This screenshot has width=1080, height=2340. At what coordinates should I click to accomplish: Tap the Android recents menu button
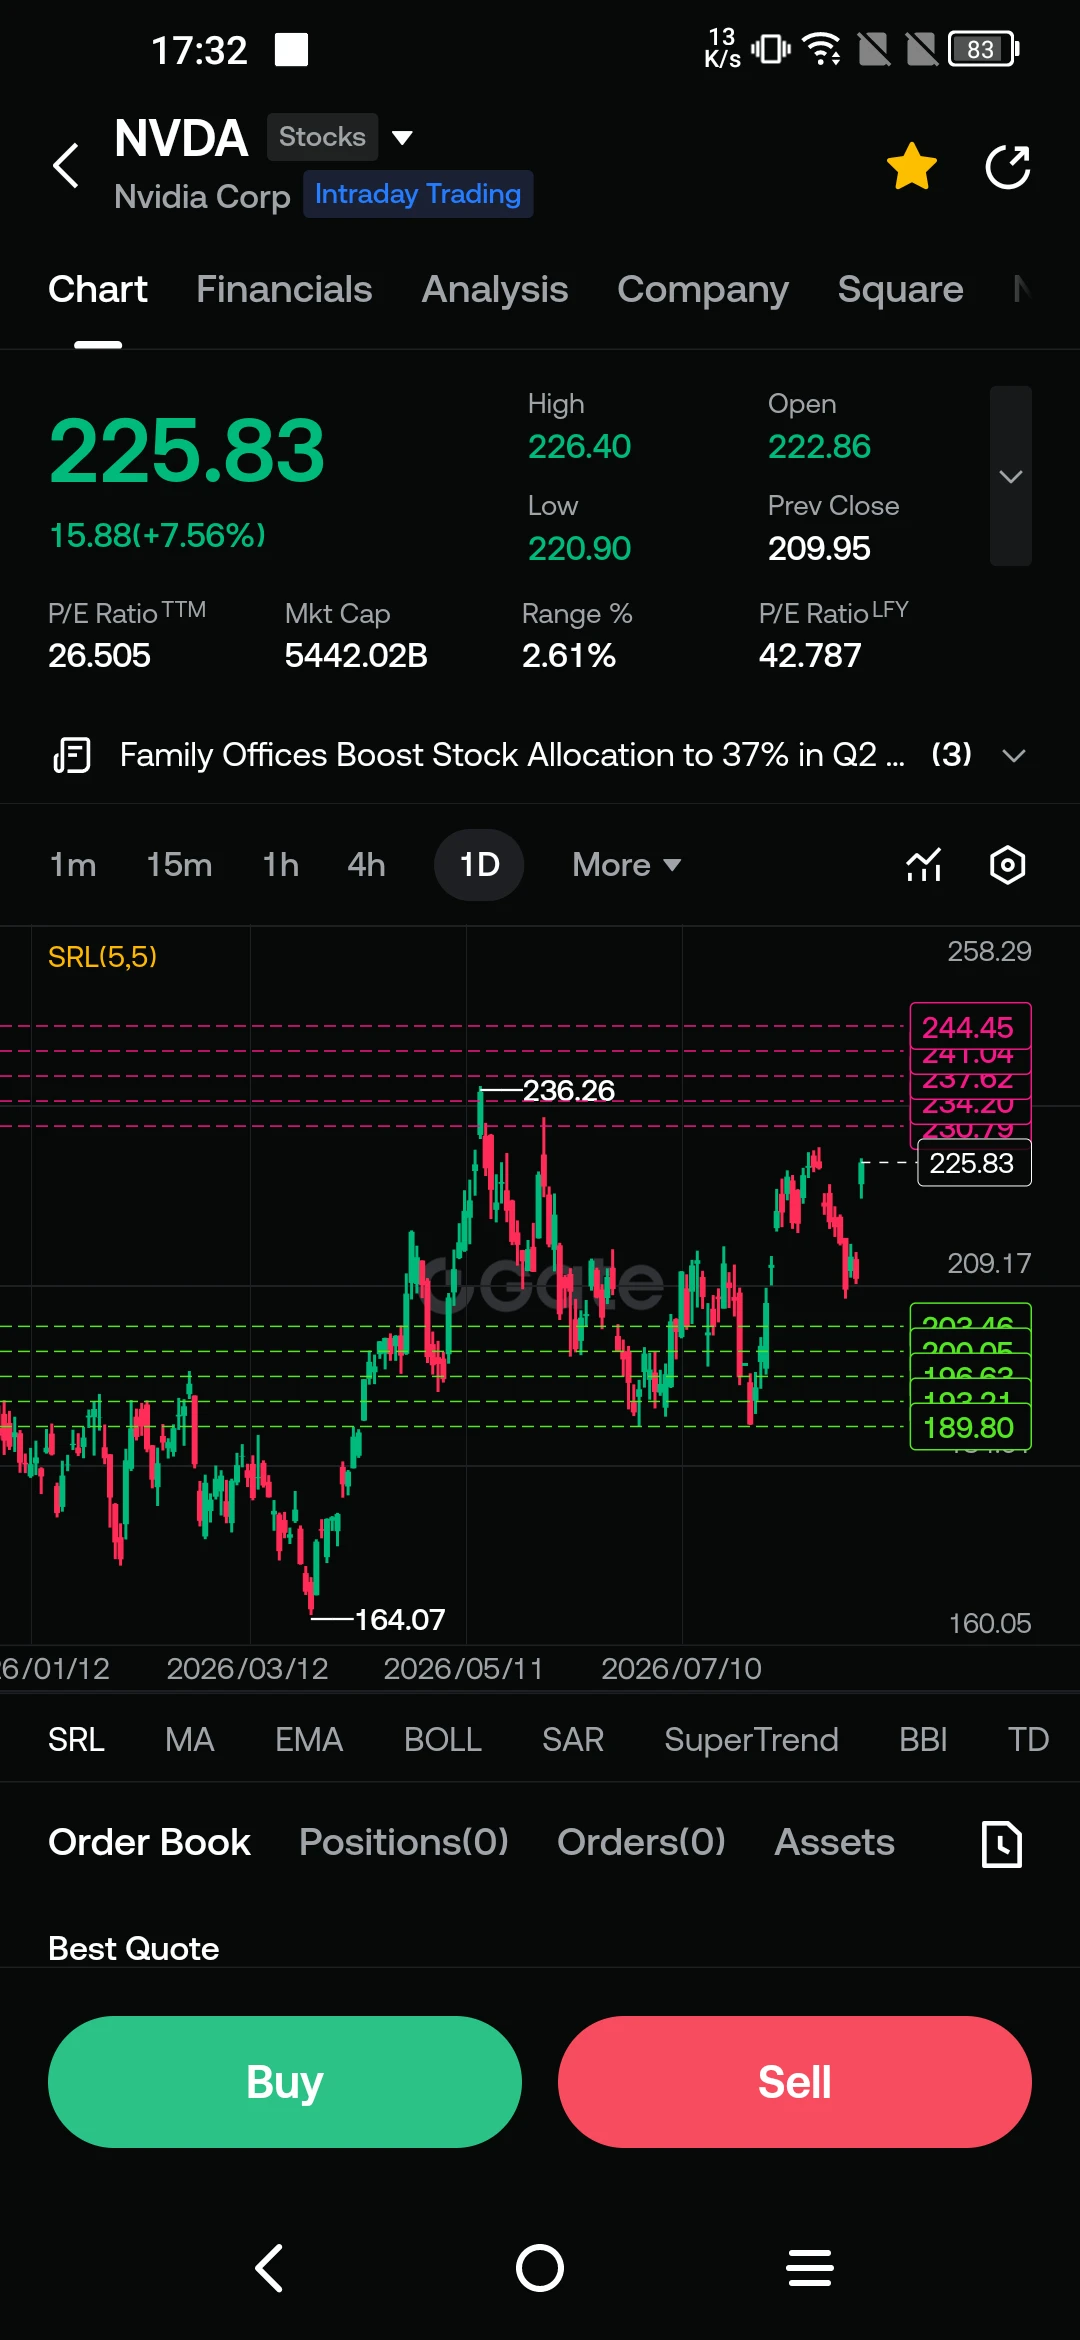coord(810,2268)
